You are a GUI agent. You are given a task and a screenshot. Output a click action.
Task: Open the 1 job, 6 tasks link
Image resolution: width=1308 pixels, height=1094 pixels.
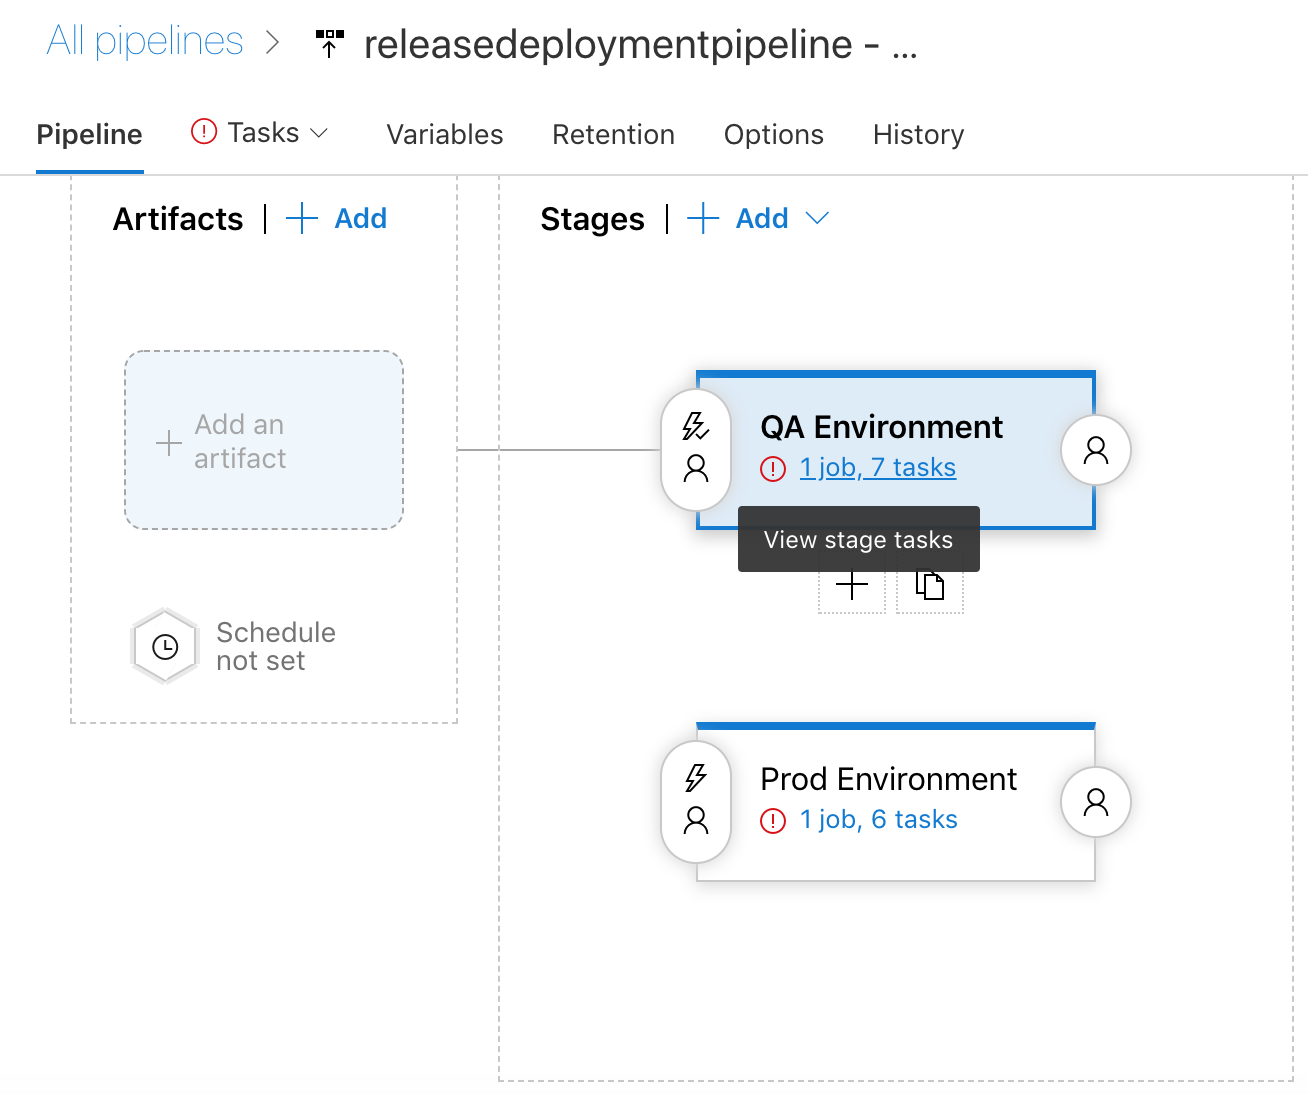(879, 819)
